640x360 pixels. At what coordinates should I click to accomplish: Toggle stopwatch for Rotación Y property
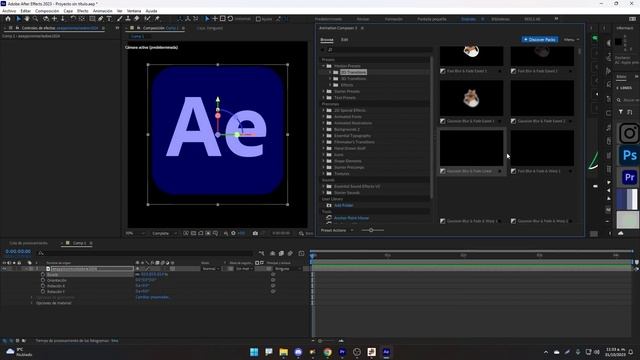(43, 291)
